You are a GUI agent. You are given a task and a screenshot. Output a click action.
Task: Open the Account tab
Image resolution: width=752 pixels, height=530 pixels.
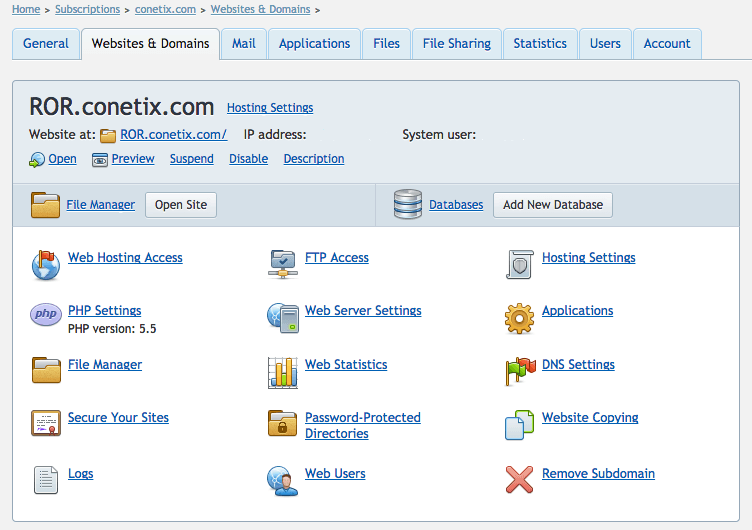tap(667, 44)
